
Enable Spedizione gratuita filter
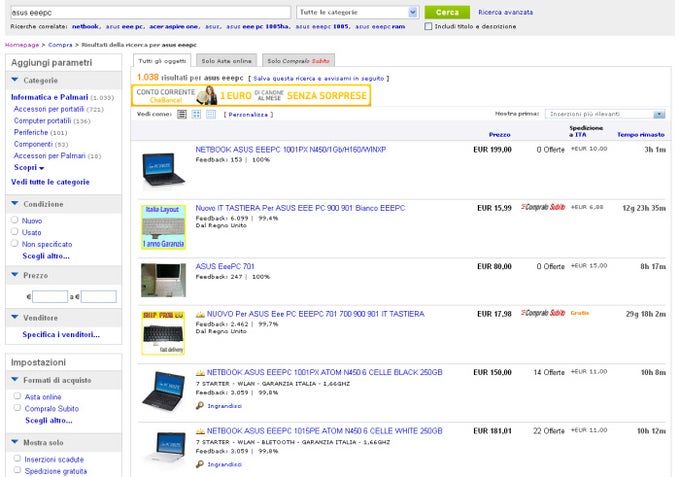pos(17,470)
